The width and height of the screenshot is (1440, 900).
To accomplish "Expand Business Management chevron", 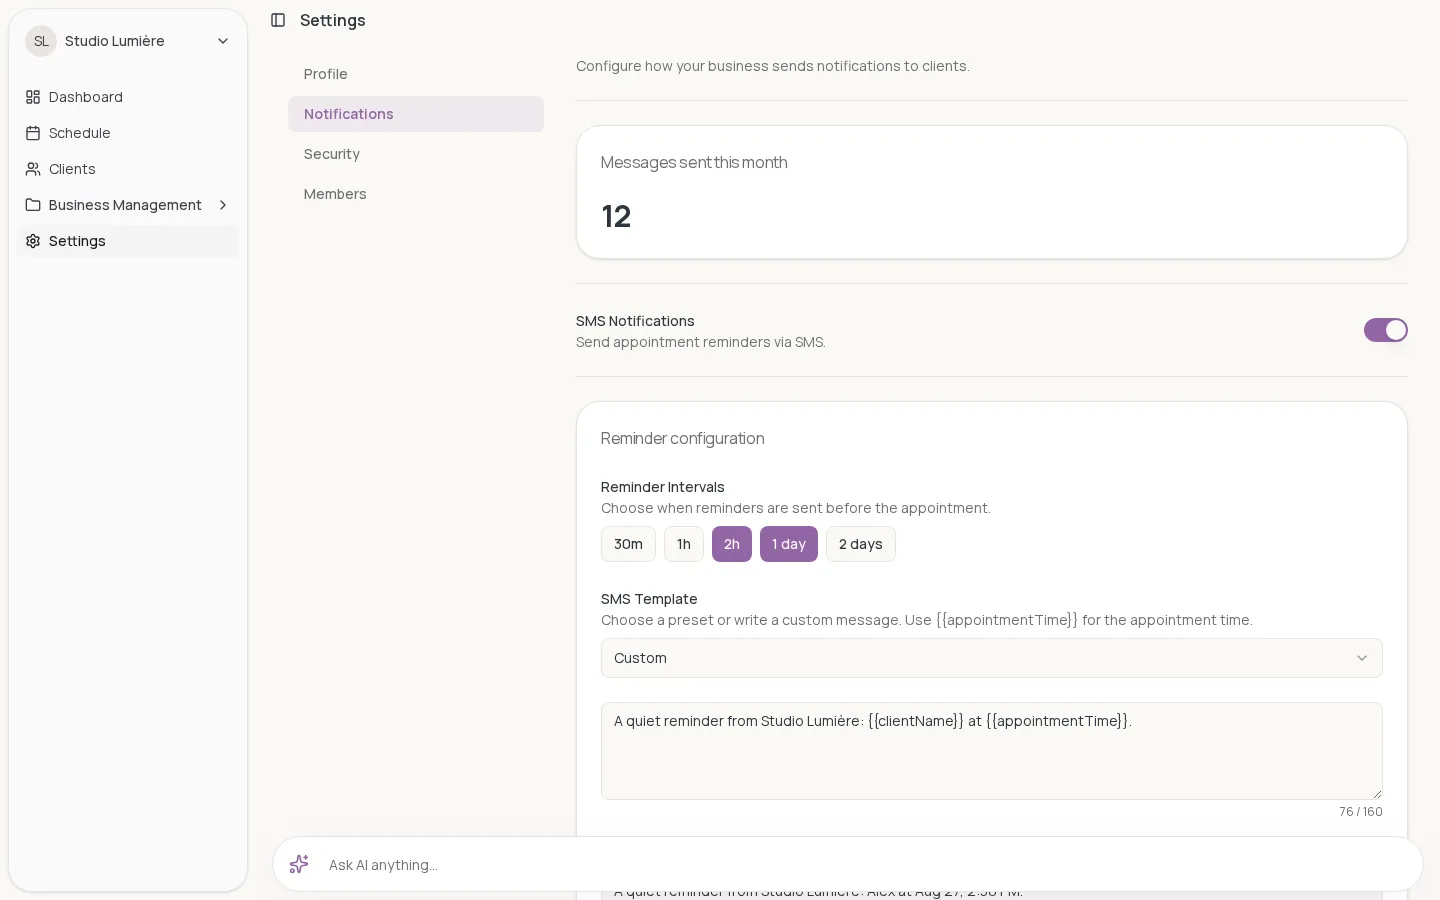I will [223, 205].
